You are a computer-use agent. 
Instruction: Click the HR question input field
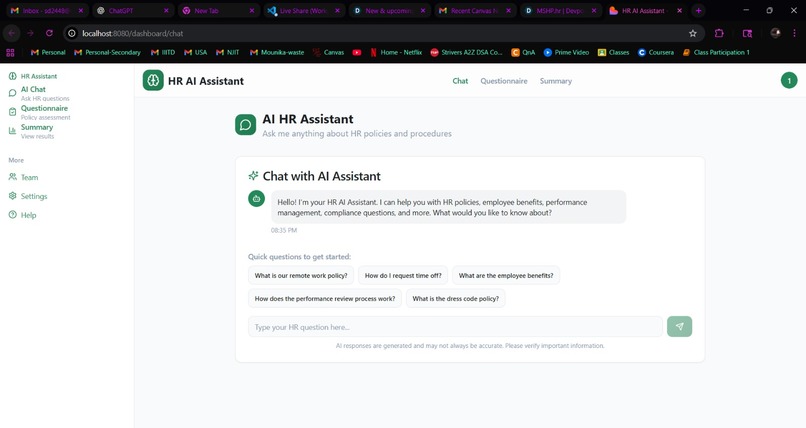coord(455,327)
